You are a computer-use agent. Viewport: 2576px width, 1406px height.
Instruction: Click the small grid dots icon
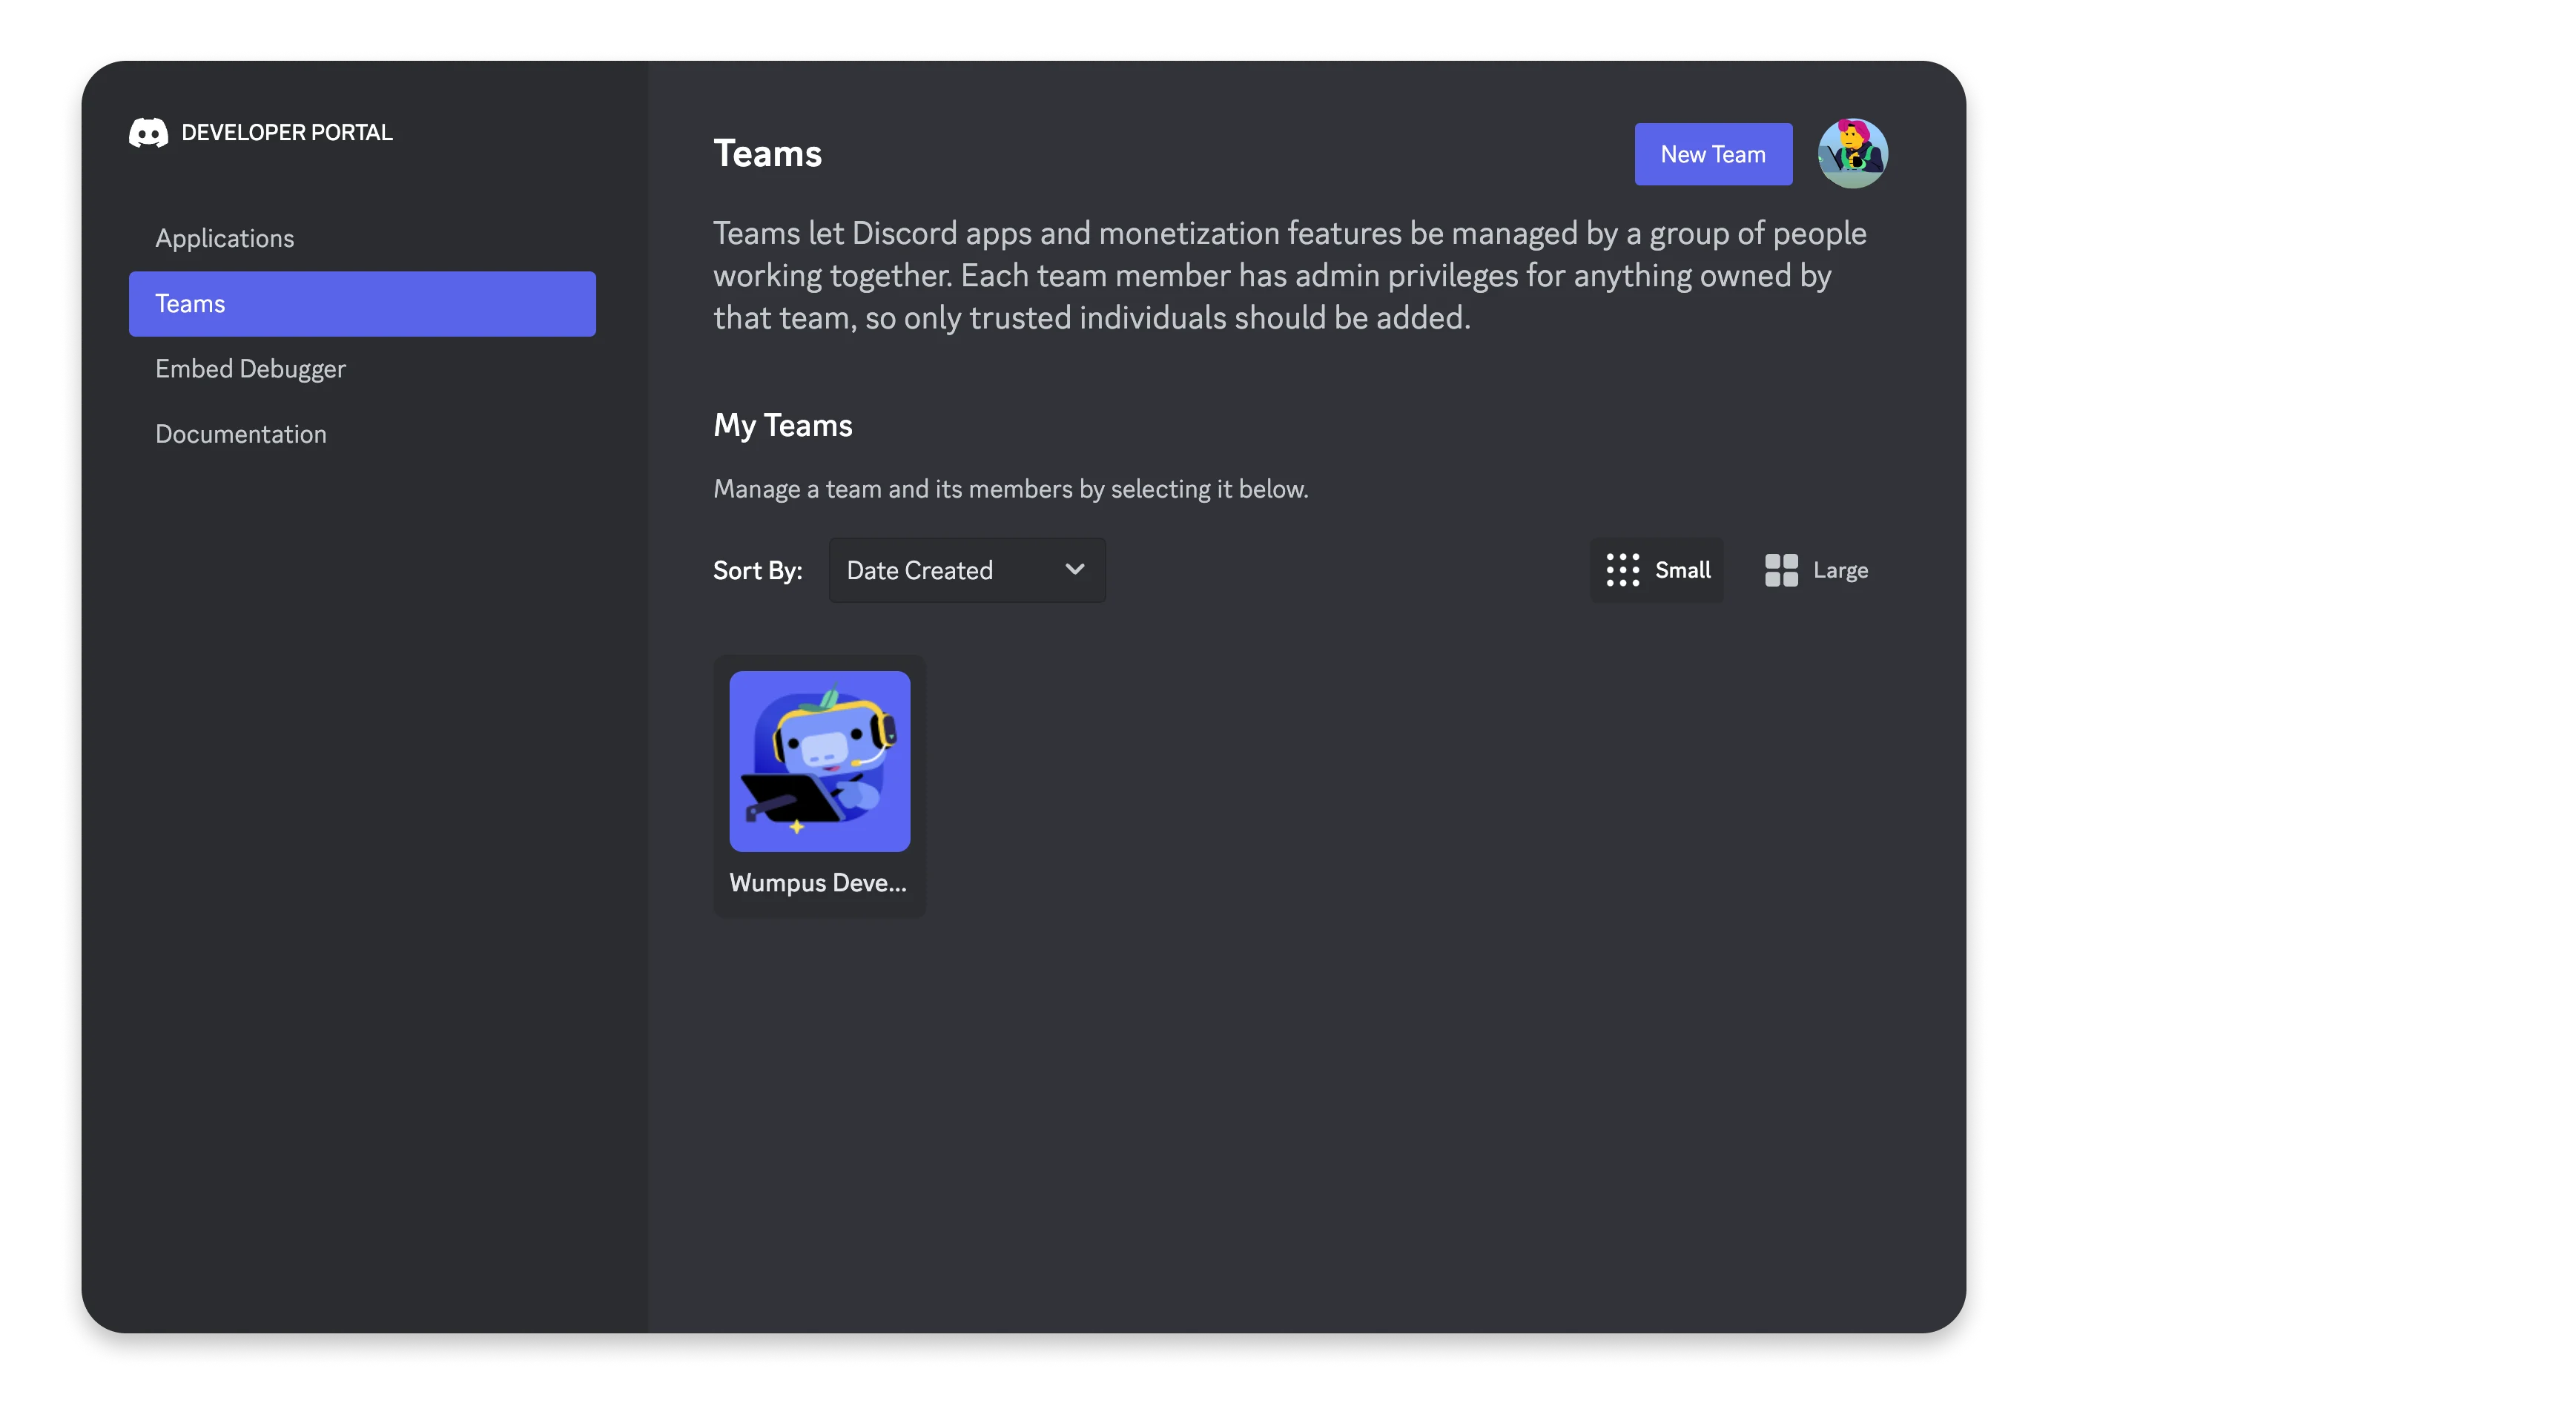(1622, 570)
